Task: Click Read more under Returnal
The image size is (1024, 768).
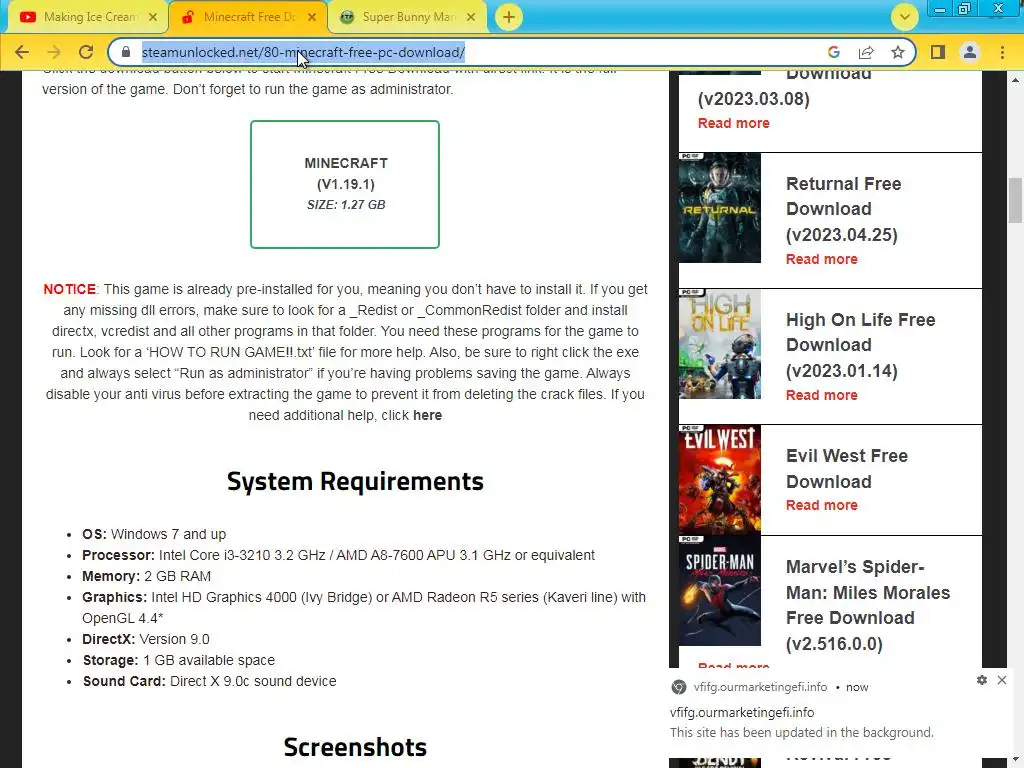Action: 822,259
